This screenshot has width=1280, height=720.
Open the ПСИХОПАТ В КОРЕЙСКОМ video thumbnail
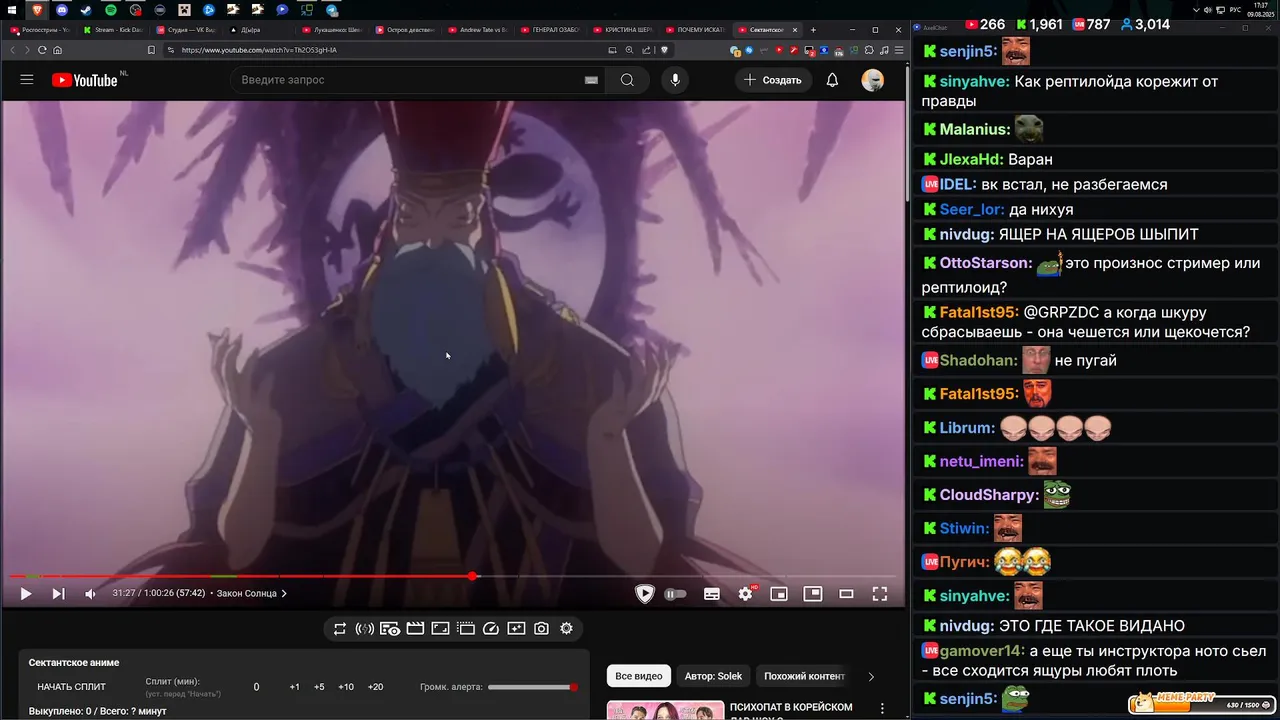coord(665,711)
